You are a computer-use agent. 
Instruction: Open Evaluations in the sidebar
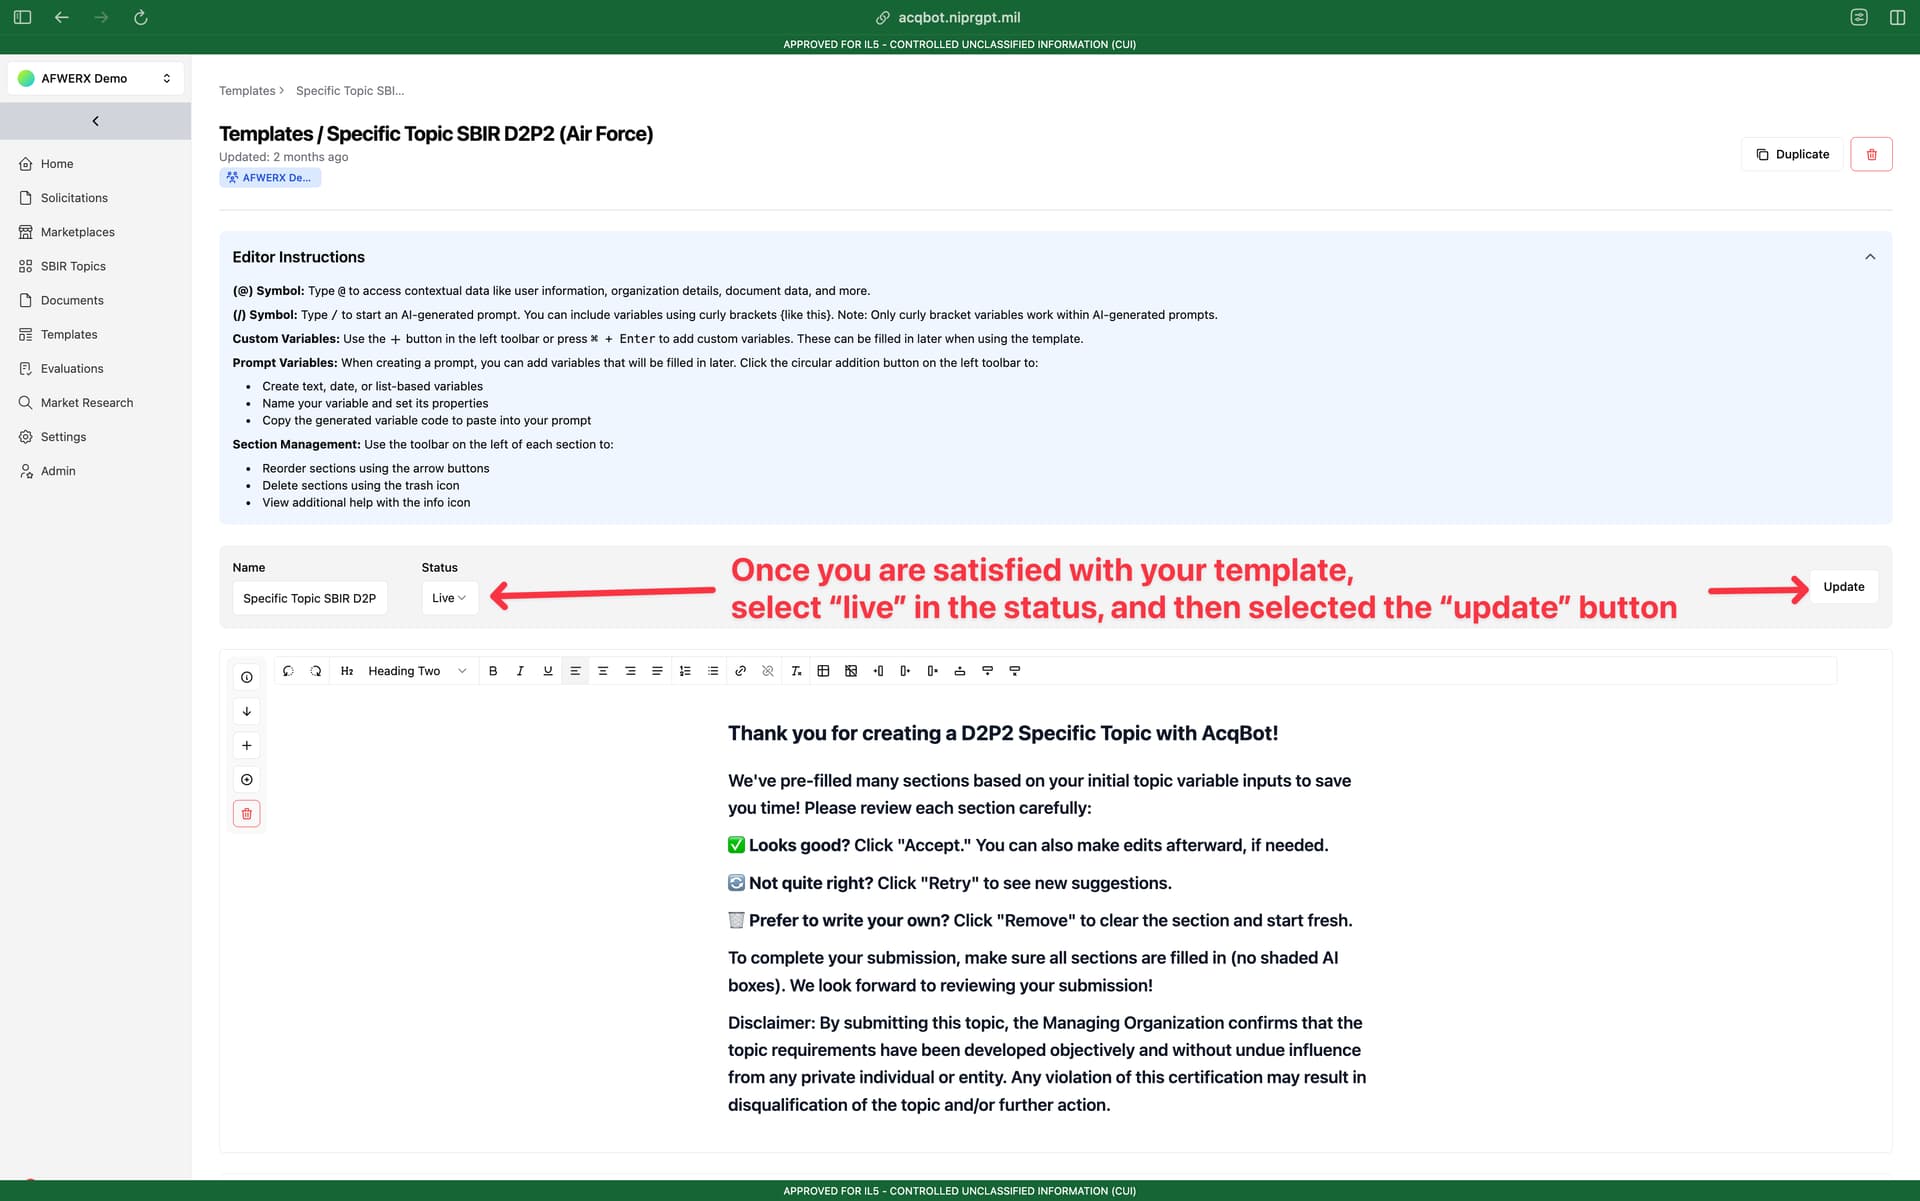tap(72, 368)
